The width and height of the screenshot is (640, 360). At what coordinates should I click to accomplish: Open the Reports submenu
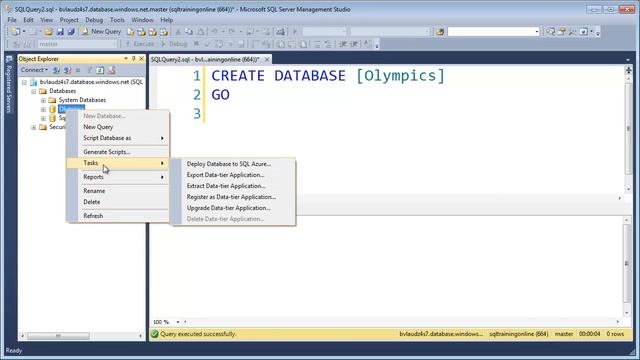pos(118,177)
